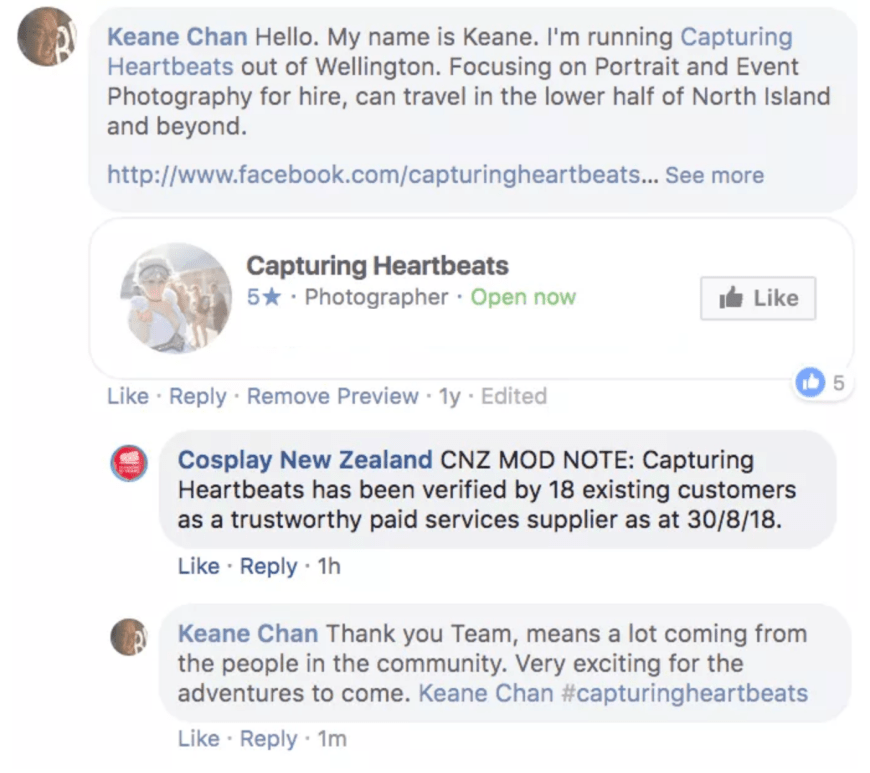
Task: Open Cosplay New Zealand page name link
Action: click(305, 461)
